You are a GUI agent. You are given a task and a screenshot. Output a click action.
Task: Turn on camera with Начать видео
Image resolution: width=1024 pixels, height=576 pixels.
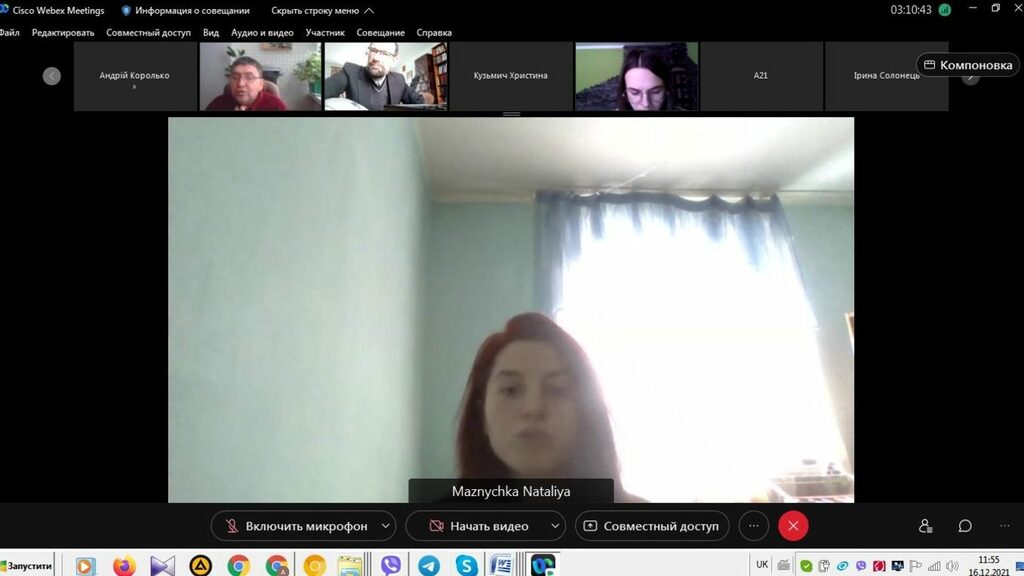pos(478,526)
